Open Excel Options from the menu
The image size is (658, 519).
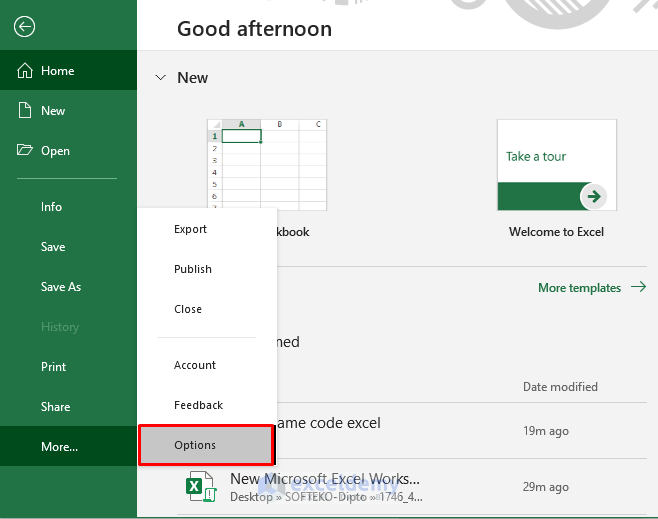pyautogui.click(x=206, y=445)
